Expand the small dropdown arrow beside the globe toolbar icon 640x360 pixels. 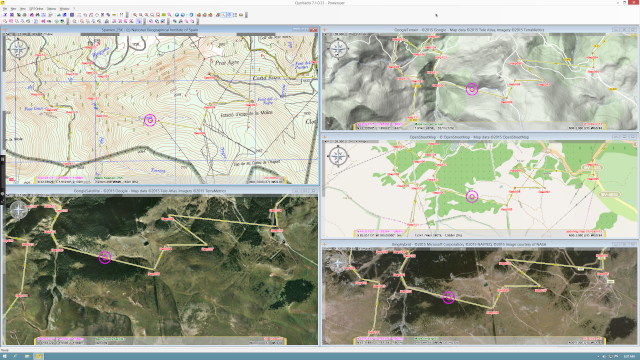(187, 15)
